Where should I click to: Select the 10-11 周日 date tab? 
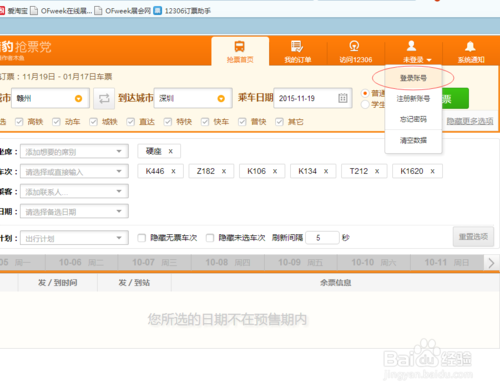(x=447, y=263)
